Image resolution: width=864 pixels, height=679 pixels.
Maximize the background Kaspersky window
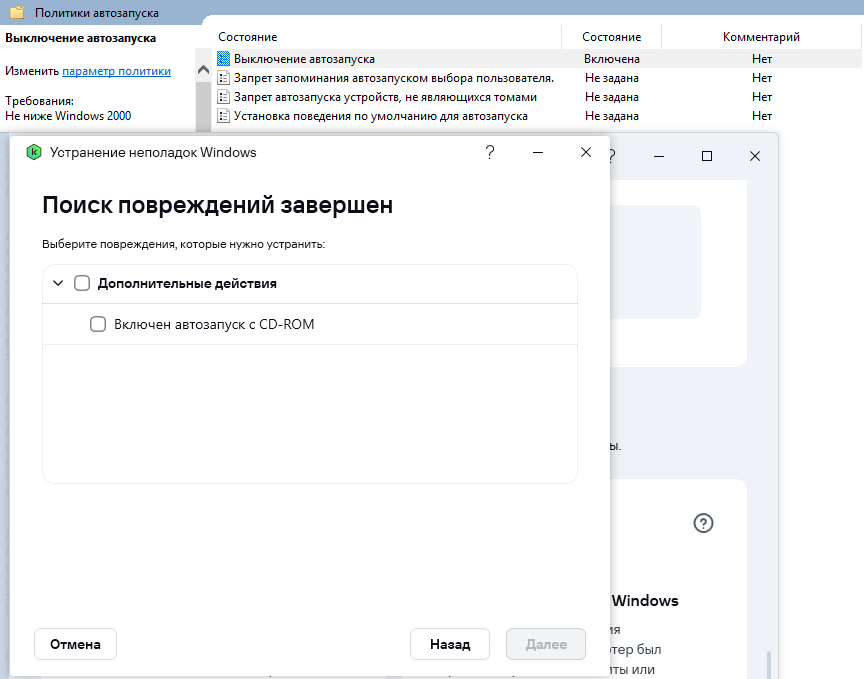(x=707, y=157)
